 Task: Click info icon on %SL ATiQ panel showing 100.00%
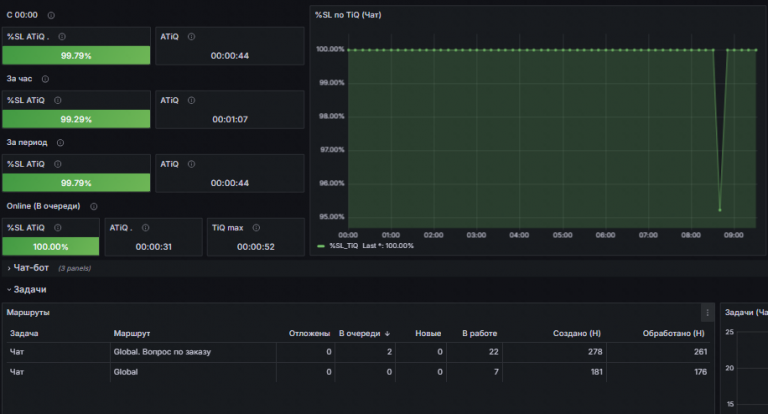point(58,228)
